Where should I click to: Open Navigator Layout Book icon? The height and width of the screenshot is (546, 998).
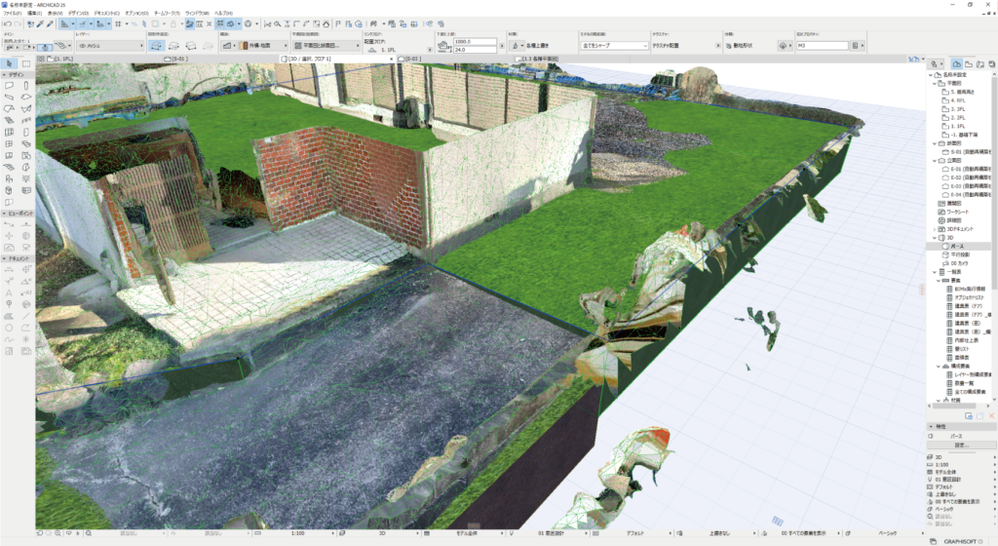click(x=980, y=64)
